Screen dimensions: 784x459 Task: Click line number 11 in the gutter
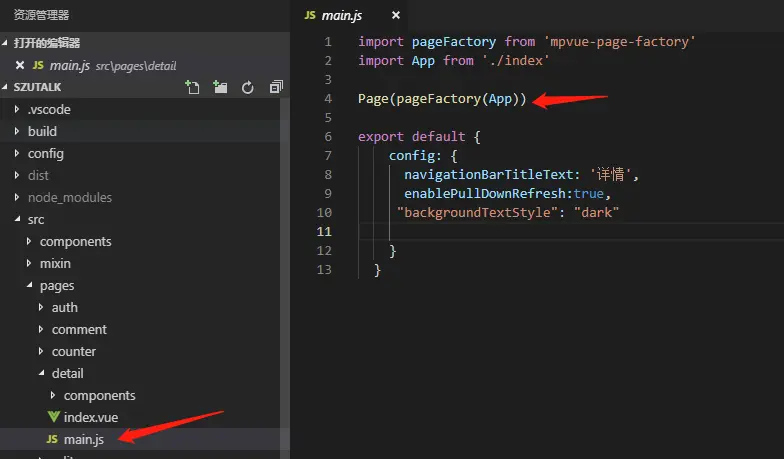[x=324, y=232]
